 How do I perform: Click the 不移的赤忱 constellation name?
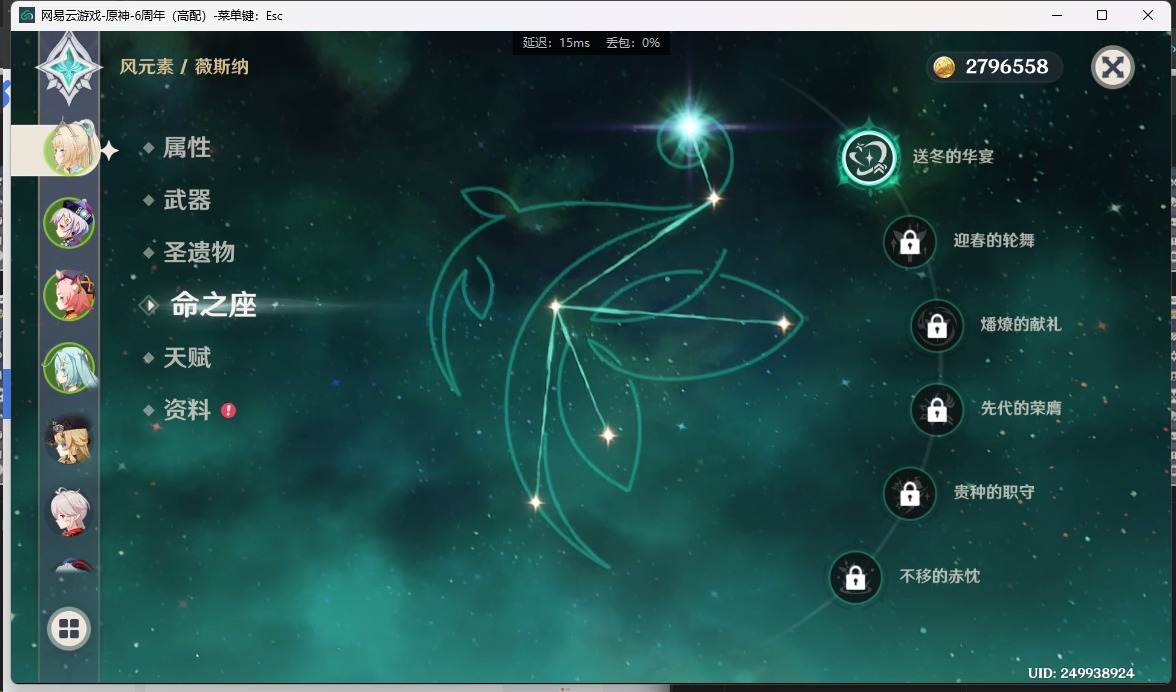point(940,577)
